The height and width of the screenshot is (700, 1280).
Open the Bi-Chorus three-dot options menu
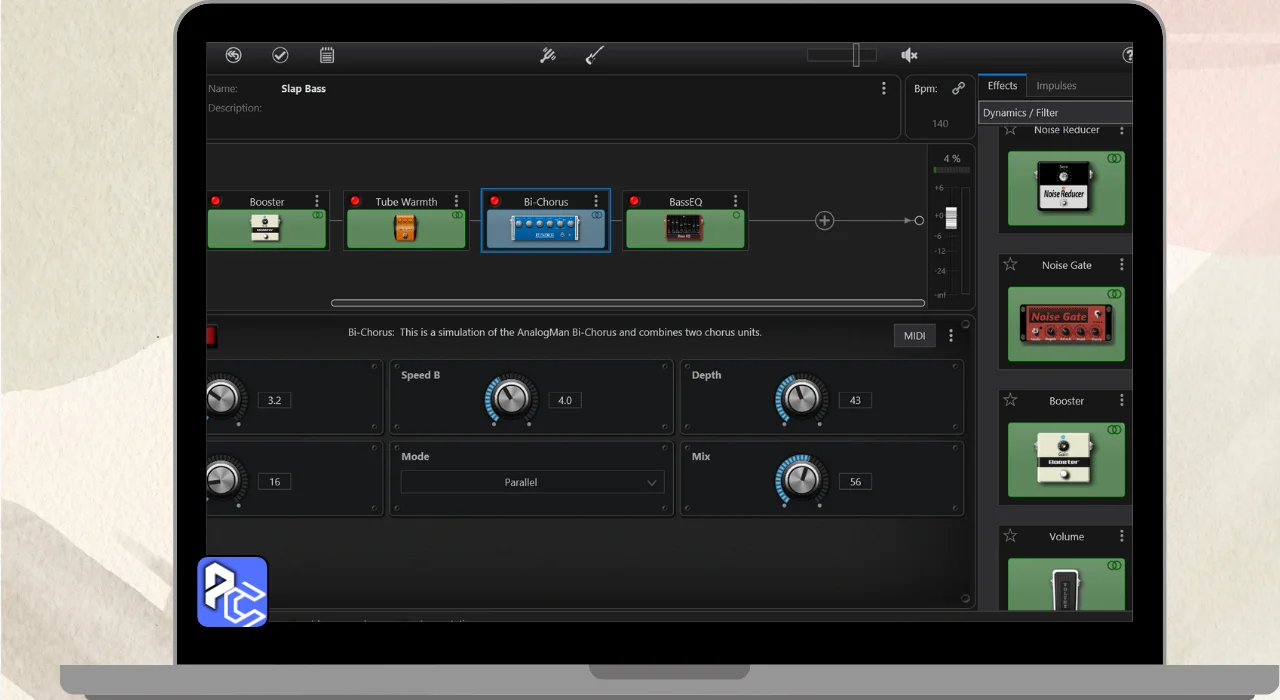coord(596,201)
